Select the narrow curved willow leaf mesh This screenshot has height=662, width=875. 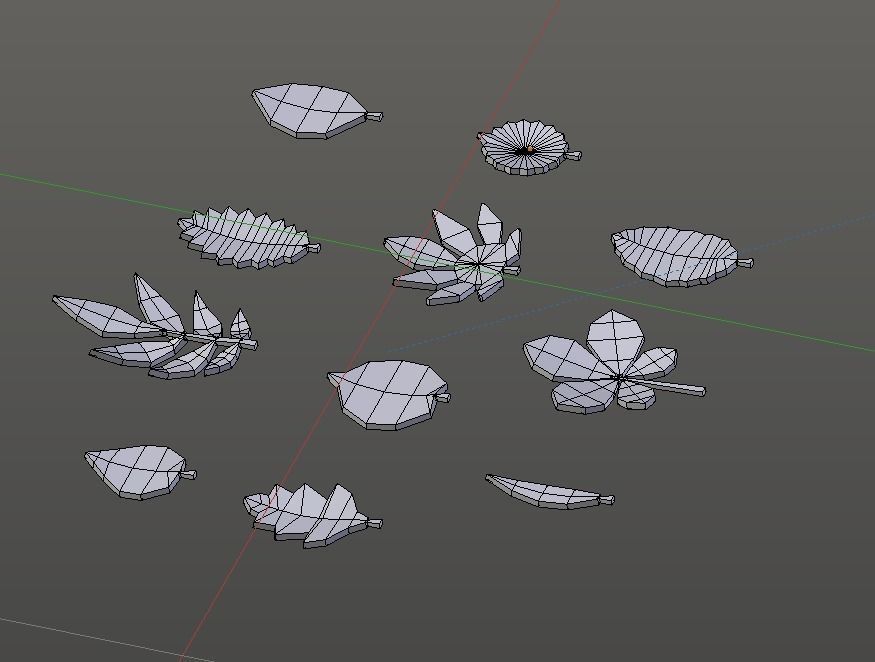(x=550, y=492)
